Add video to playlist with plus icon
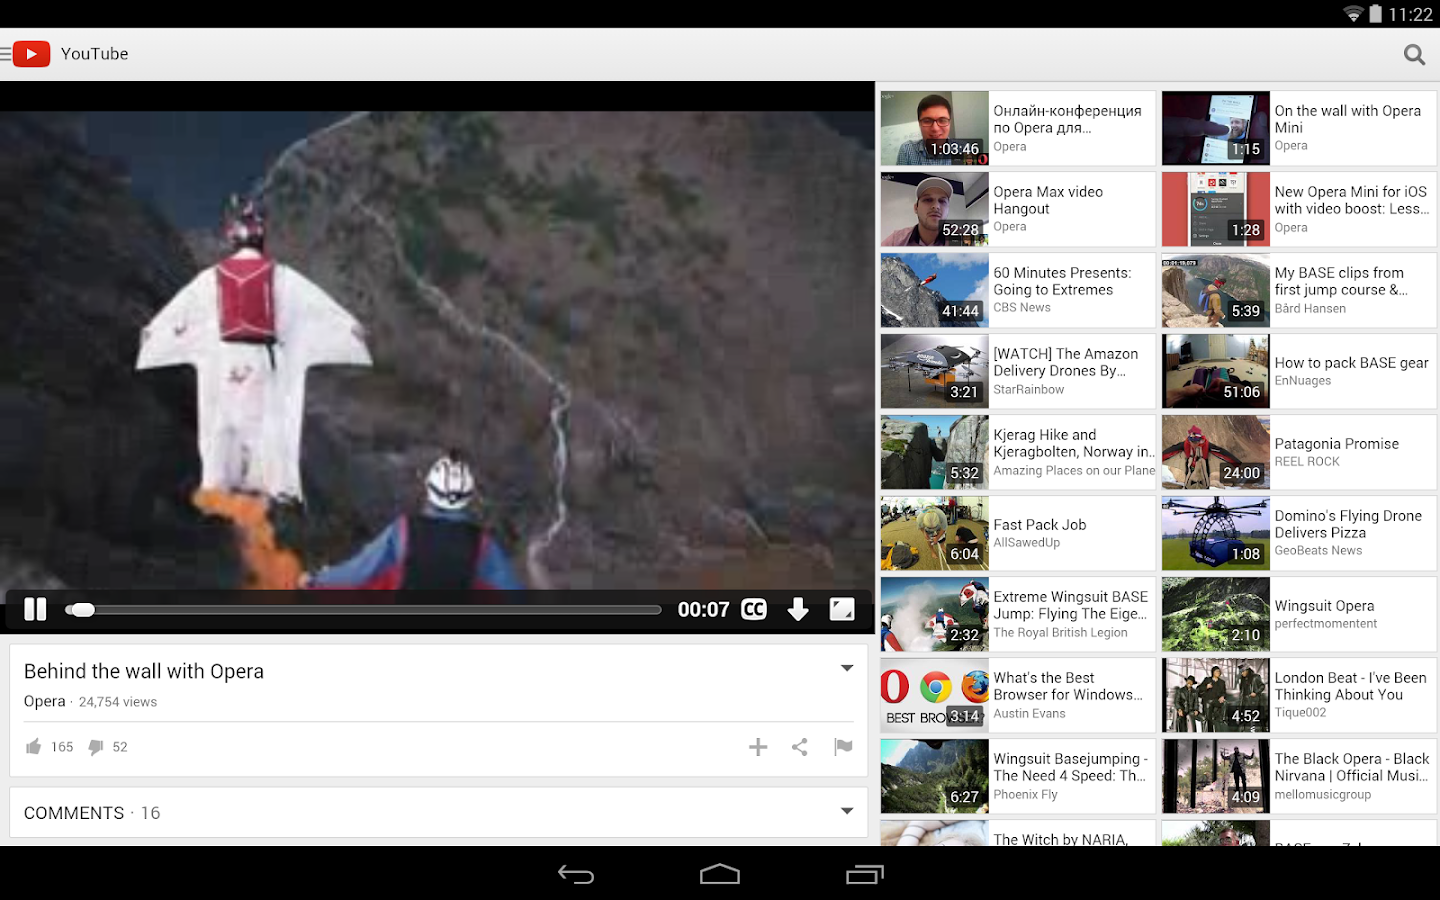This screenshot has width=1440, height=900. click(758, 747)
